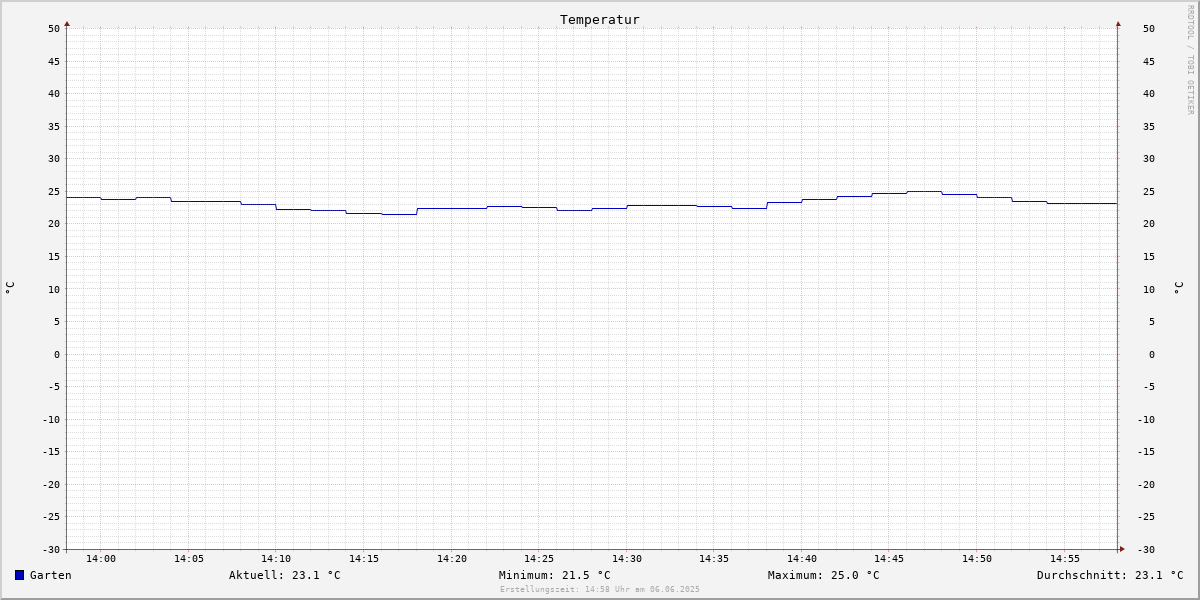Click the 25 label on the right axis
The width and height of the screenshot is (1200, 600).
coord(1149,191)
